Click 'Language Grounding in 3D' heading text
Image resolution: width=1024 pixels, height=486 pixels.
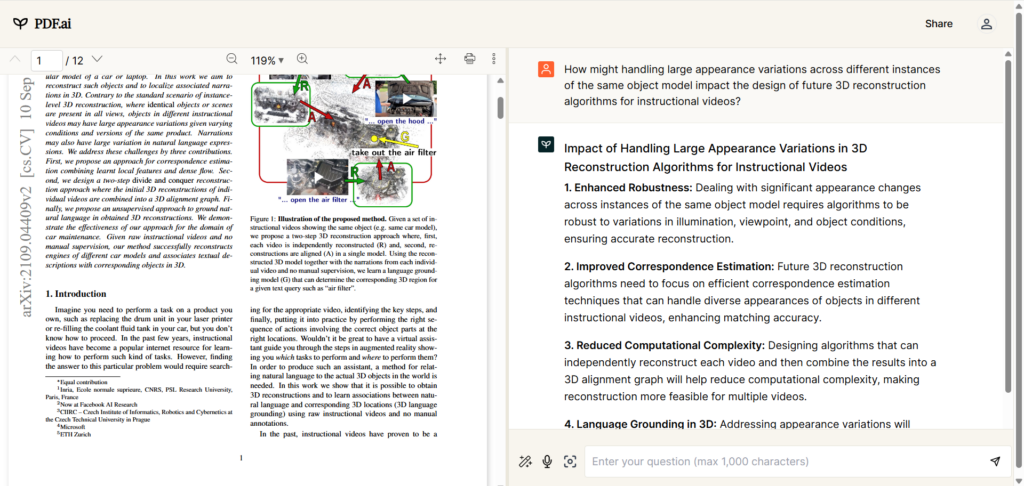tap(641, 424)
